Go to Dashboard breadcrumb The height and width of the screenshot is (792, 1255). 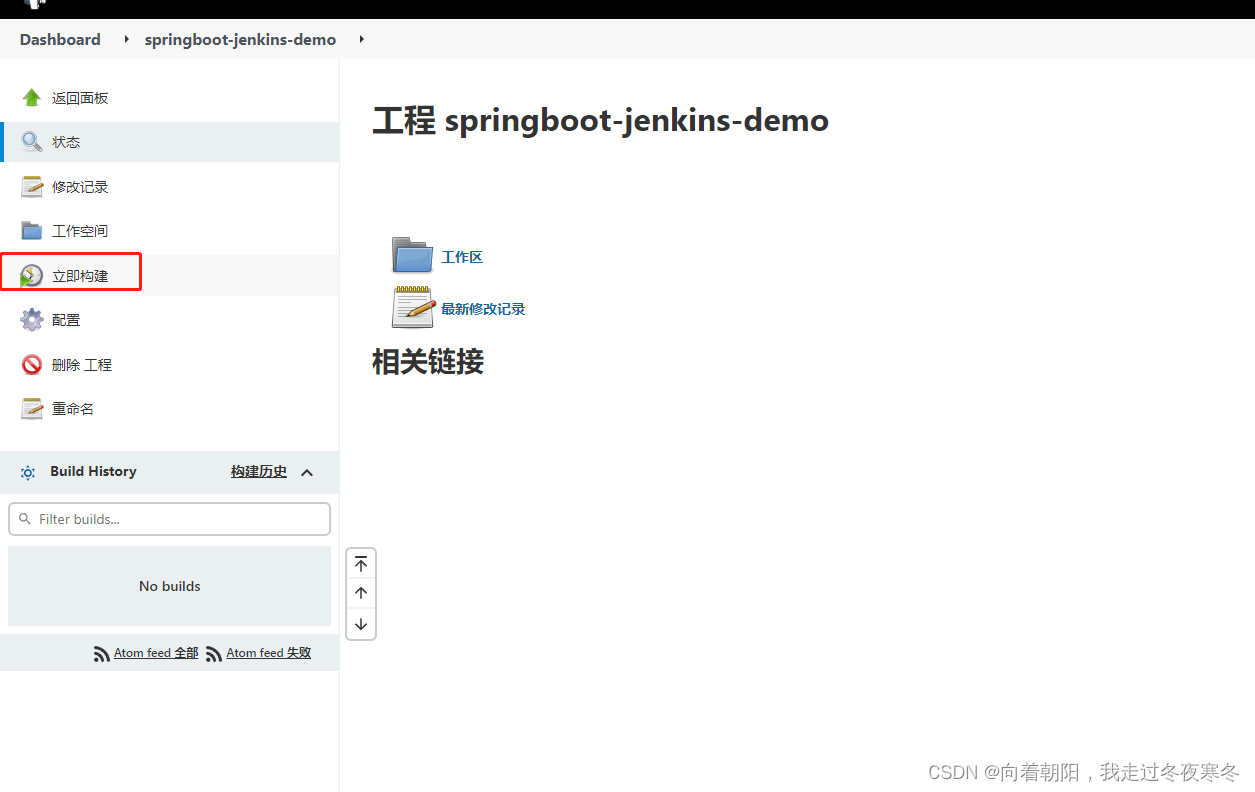click(x=60, y=40)
